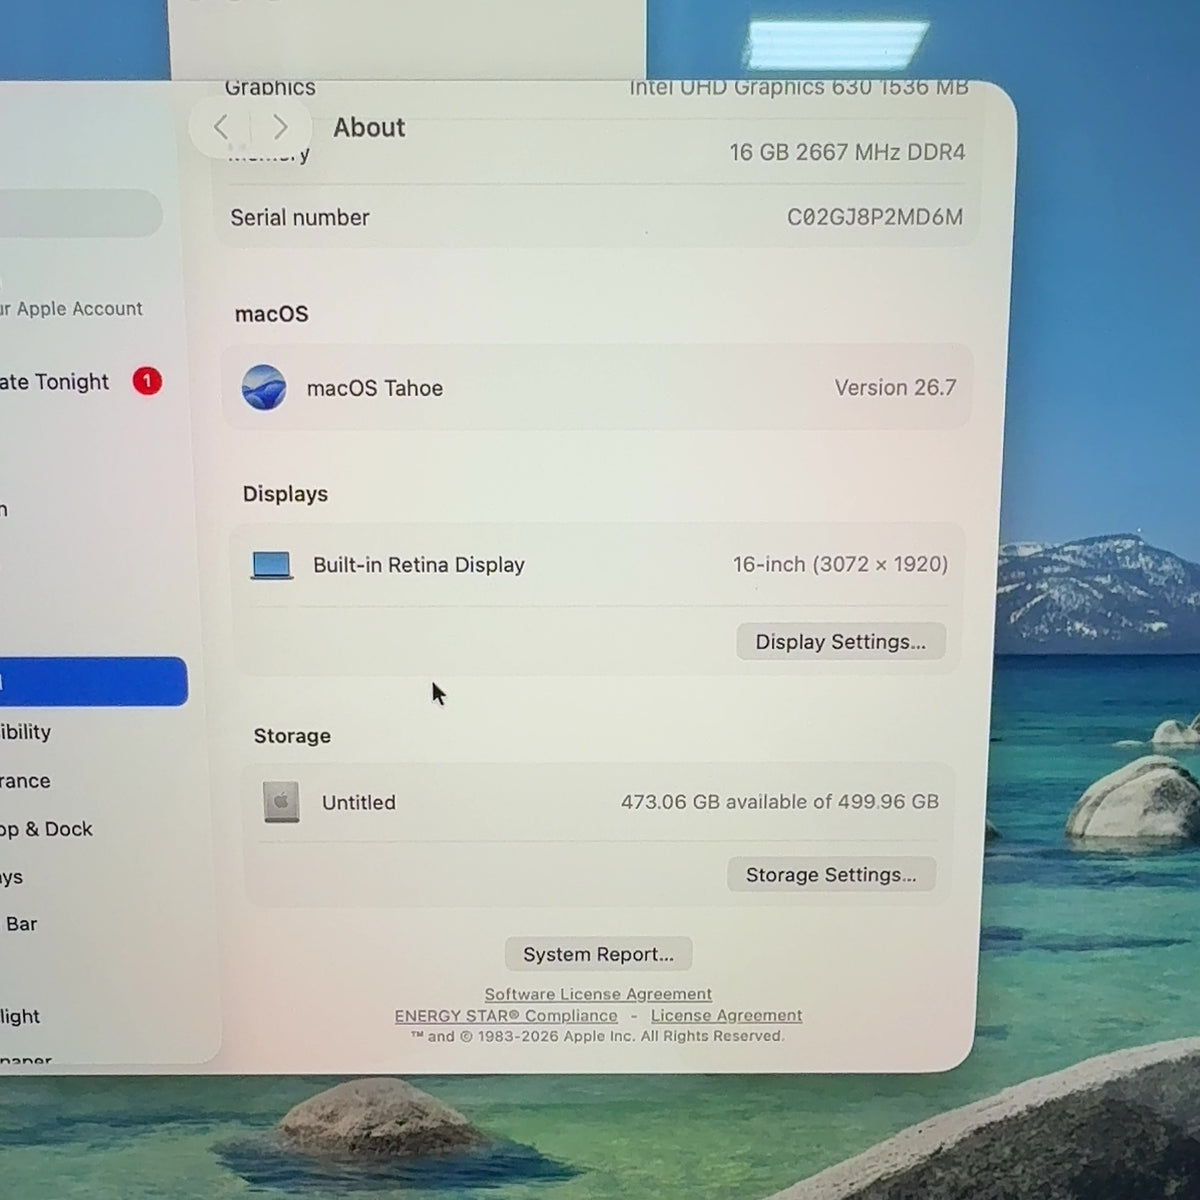This screenshot has height=1200, width=1200.
Task: Click the 'Displays' section heading
Action: click(x=285, y=494)
